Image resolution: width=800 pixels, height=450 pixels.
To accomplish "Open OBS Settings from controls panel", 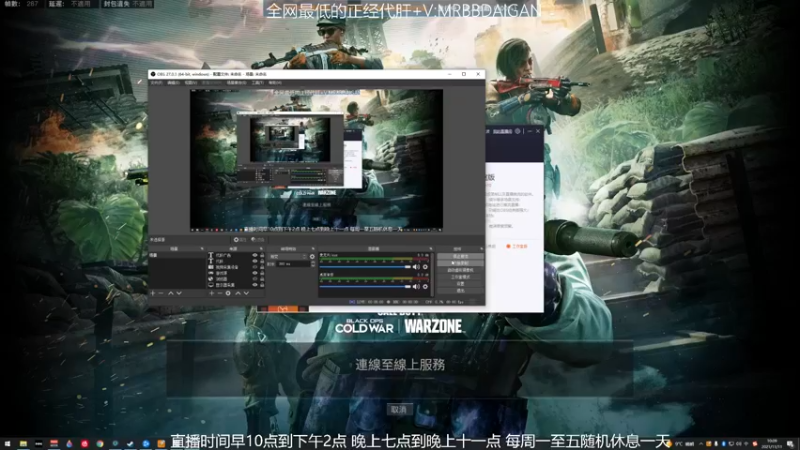I will click(x=460, y=284).
